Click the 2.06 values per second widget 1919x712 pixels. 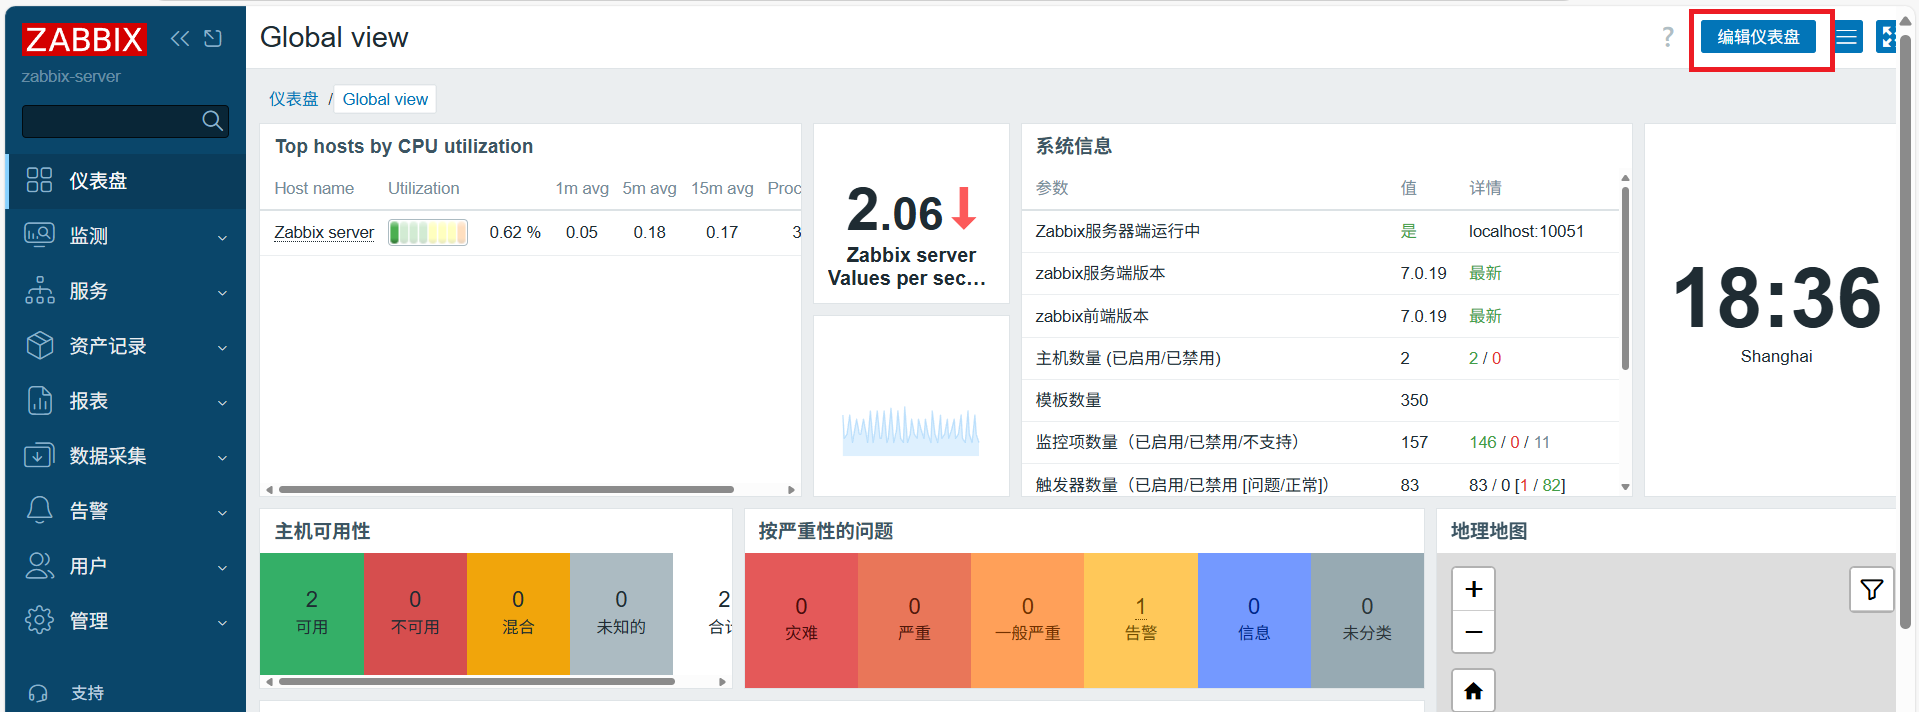point(911,213)
